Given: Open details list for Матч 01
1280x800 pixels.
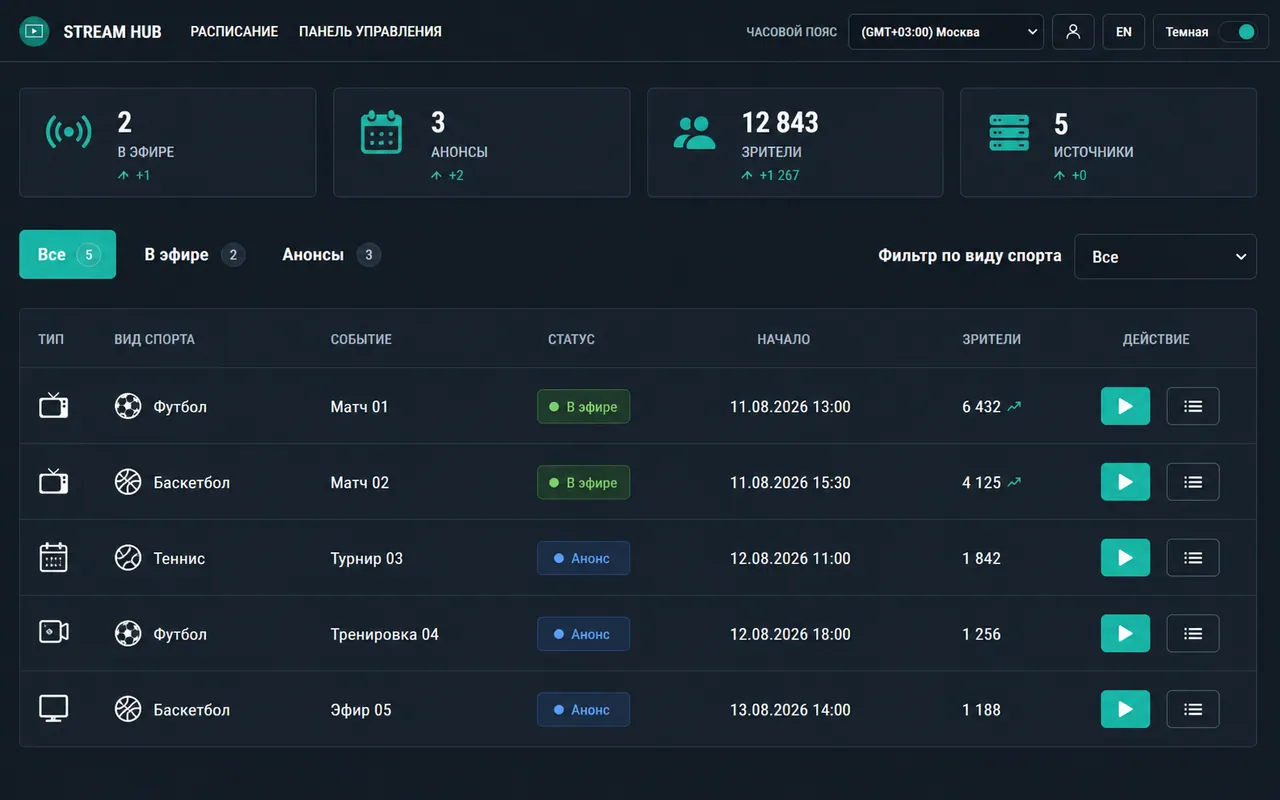Looking at the screenshot, I should [1193, 406].
